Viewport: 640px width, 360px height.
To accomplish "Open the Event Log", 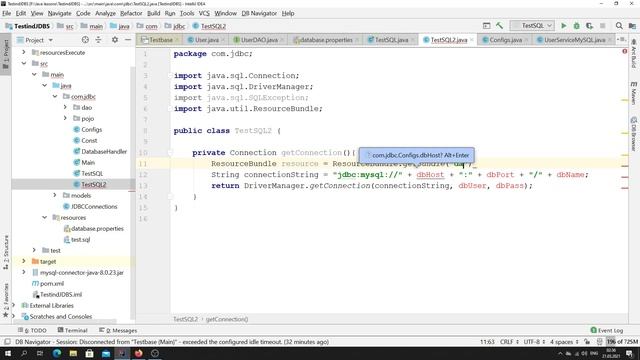I will click(607, 330).
